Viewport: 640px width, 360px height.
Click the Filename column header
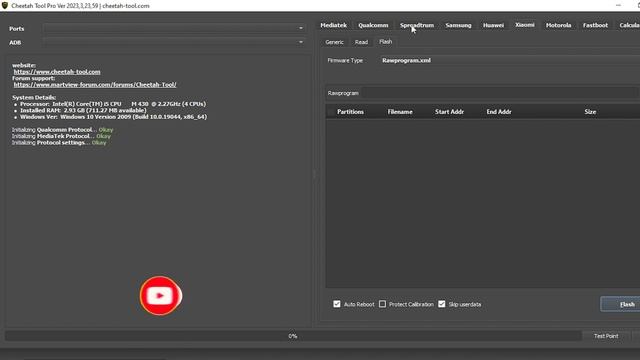[400, 112]
